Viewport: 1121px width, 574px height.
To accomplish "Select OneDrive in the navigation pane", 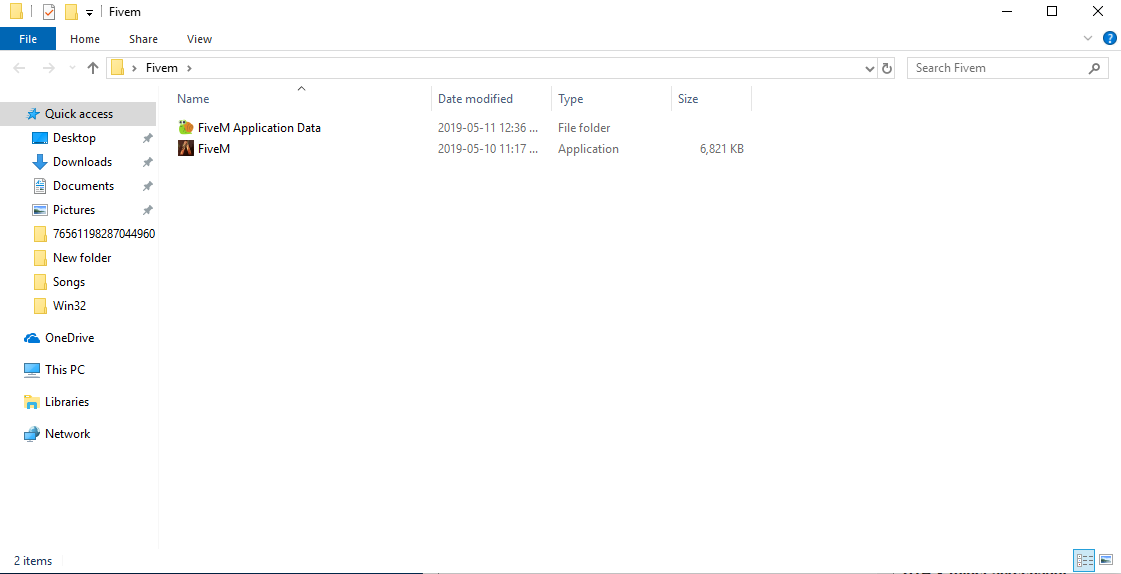I will point(69,338).
